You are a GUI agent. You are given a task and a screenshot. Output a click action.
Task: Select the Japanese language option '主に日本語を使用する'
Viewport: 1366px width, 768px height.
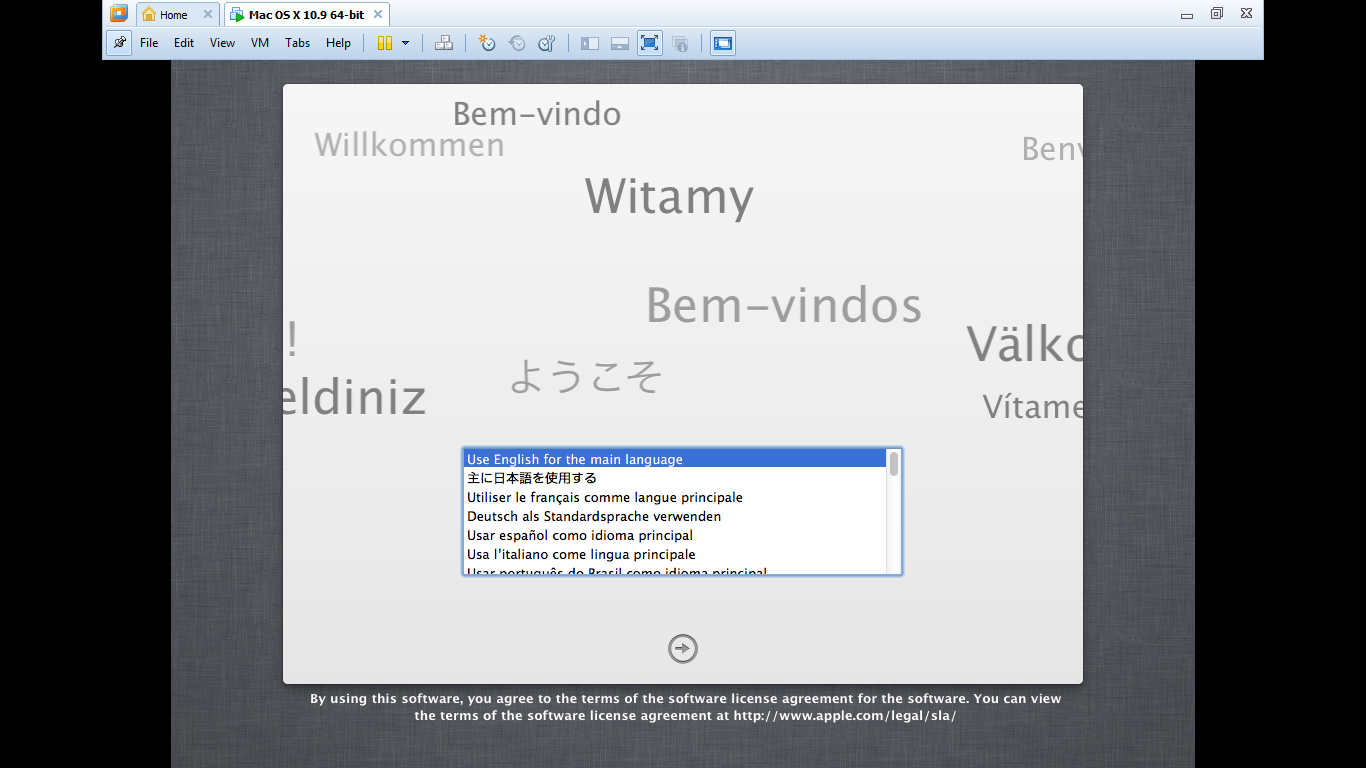675,478
